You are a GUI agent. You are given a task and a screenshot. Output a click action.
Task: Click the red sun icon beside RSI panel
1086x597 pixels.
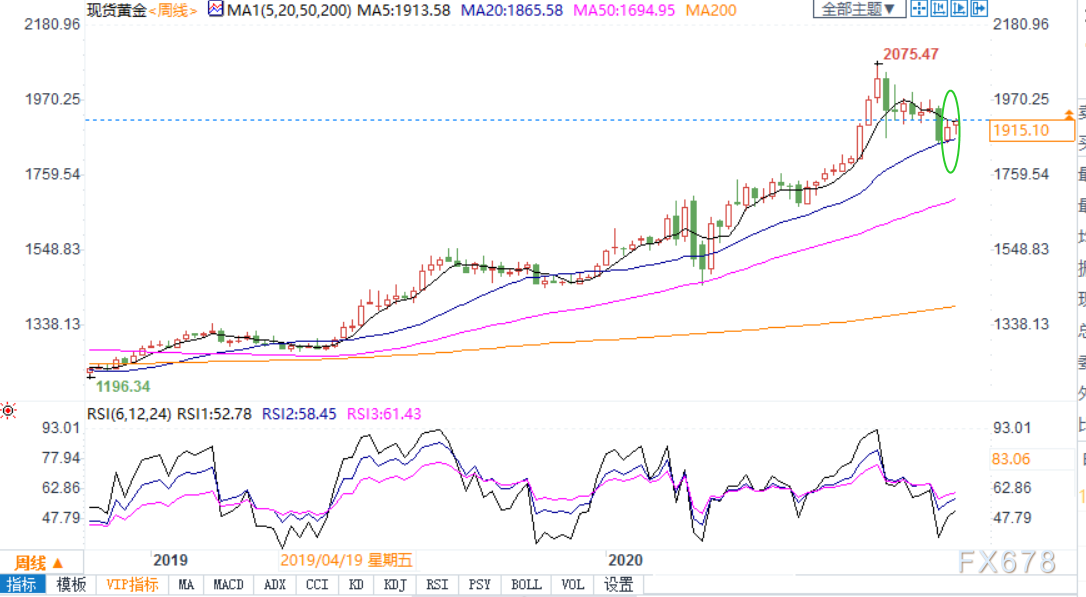8,411
